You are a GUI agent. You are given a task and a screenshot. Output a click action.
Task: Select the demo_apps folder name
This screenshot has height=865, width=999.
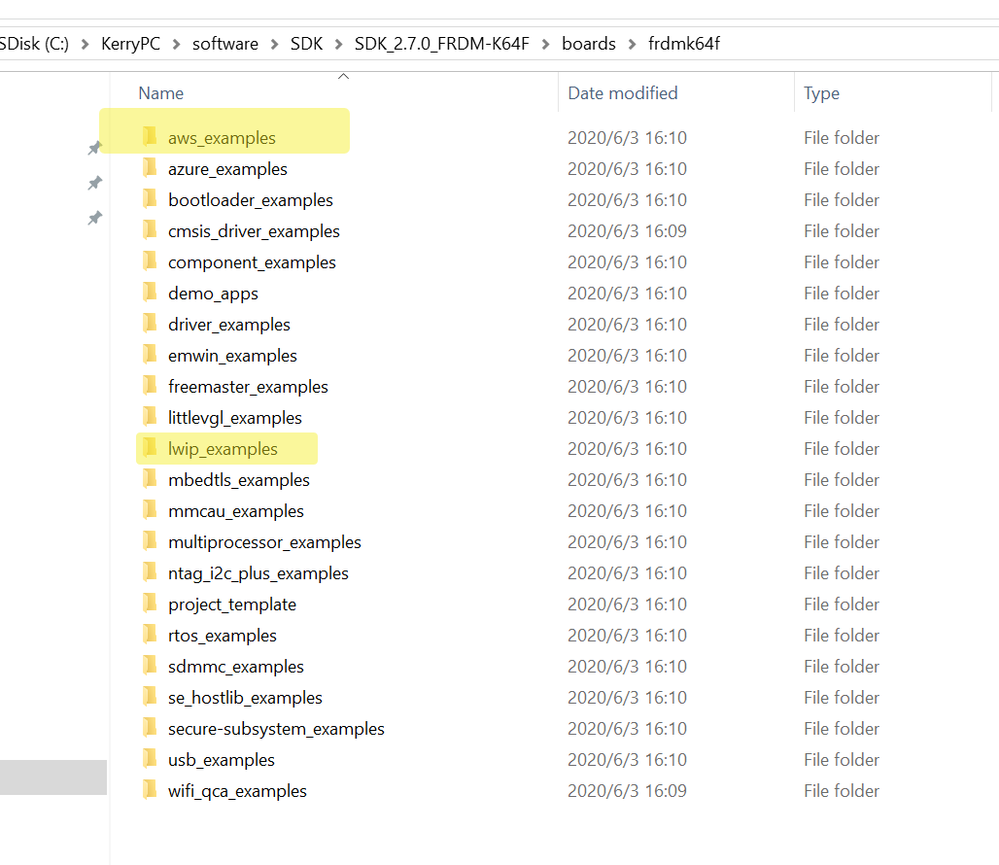point(213,294)
